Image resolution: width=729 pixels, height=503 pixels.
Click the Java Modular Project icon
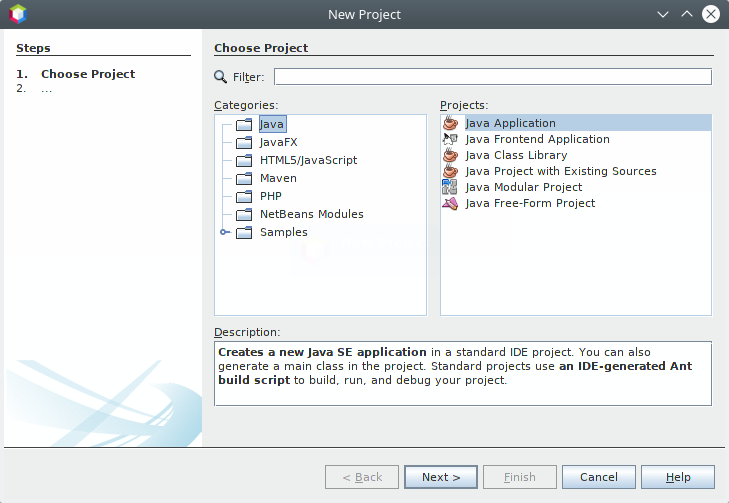point(450,187)
